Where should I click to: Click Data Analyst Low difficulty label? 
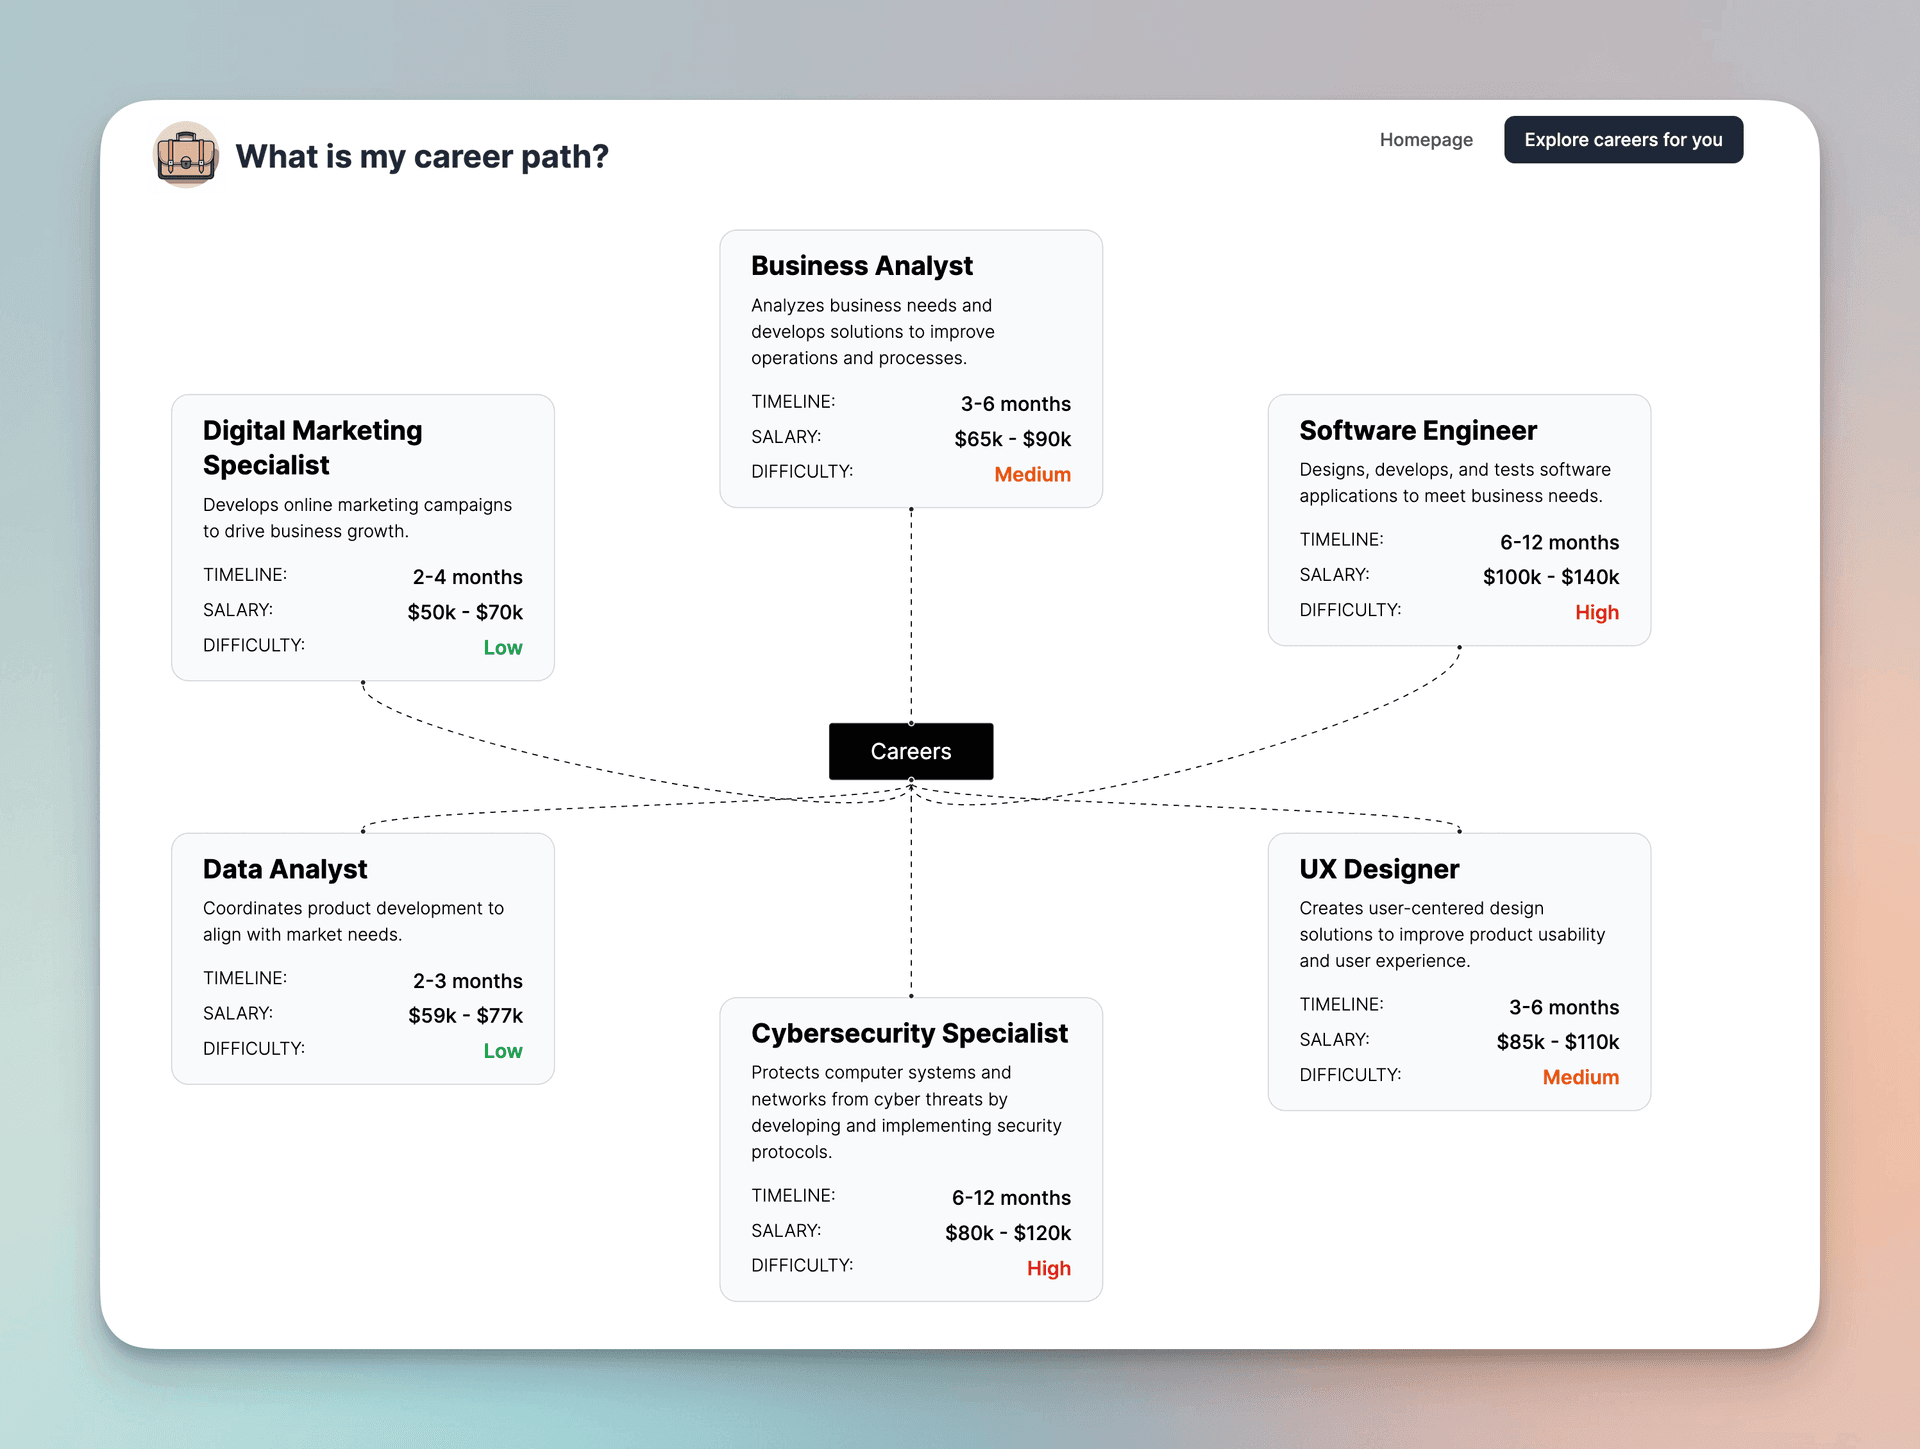[x=503, y=1051]
